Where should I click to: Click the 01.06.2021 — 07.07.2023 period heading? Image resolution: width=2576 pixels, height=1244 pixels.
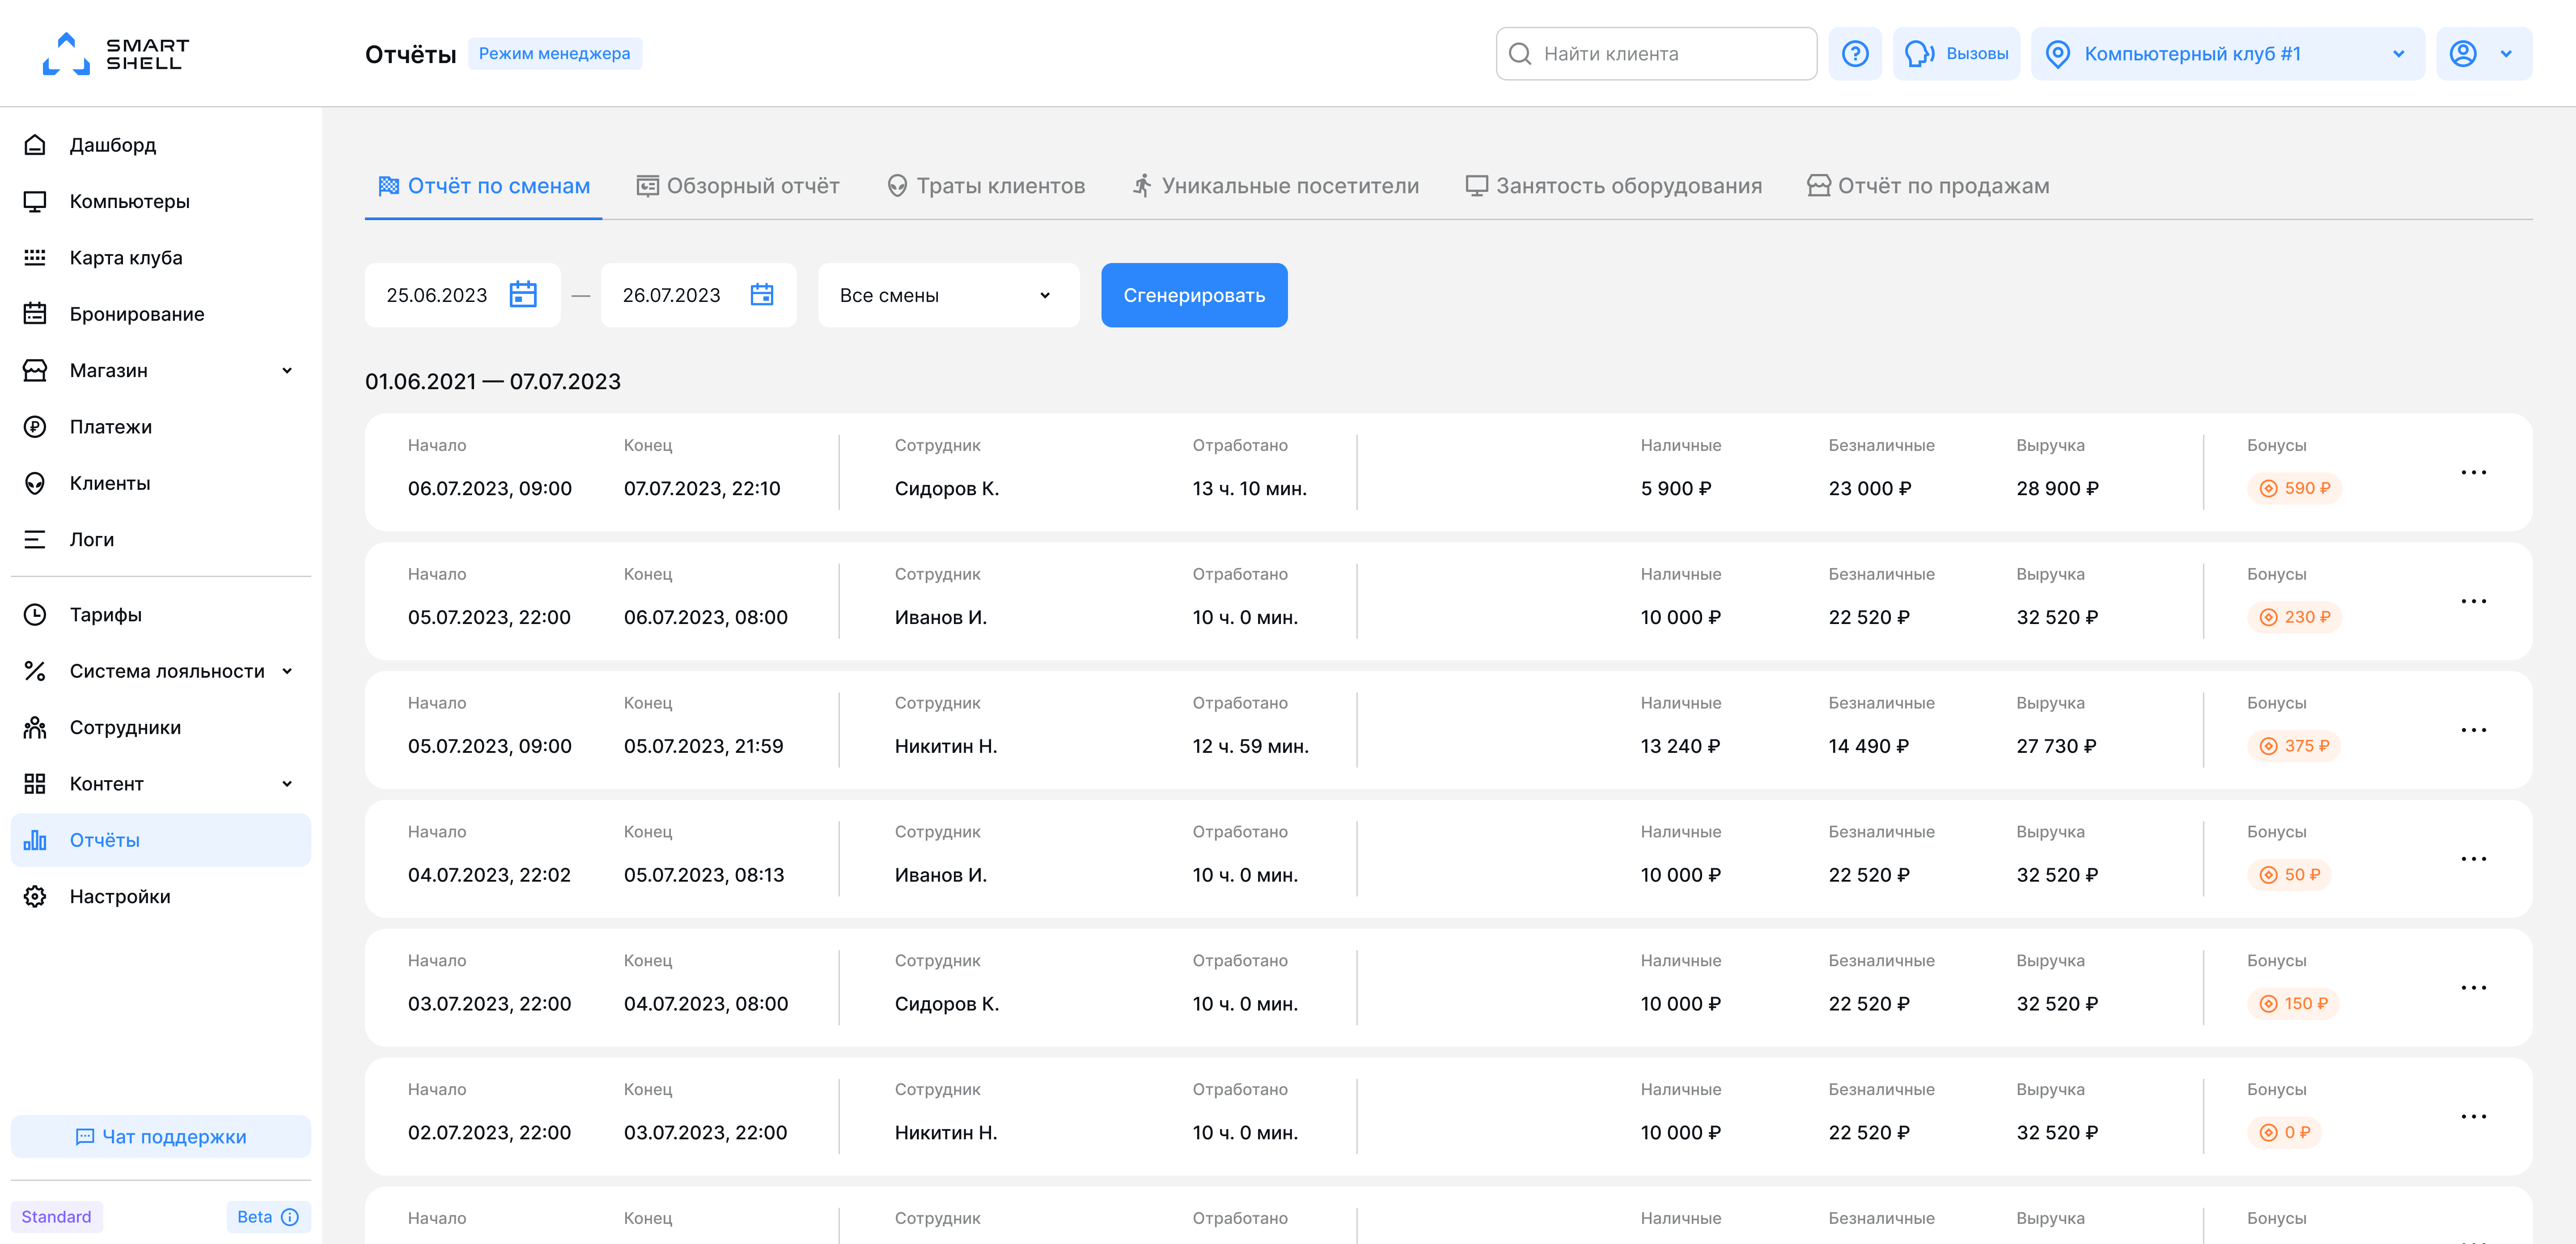click(493, 382)
